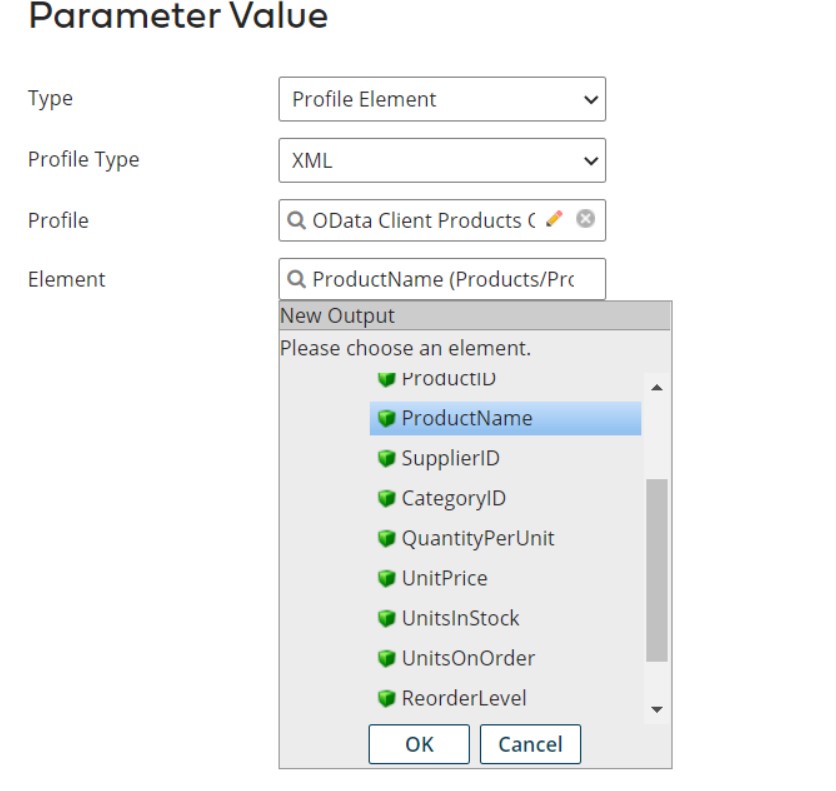The height and width of the screenshot is (791, 836).
Task: Clear the Profile field with the X icon
Action: click(585, 219)
